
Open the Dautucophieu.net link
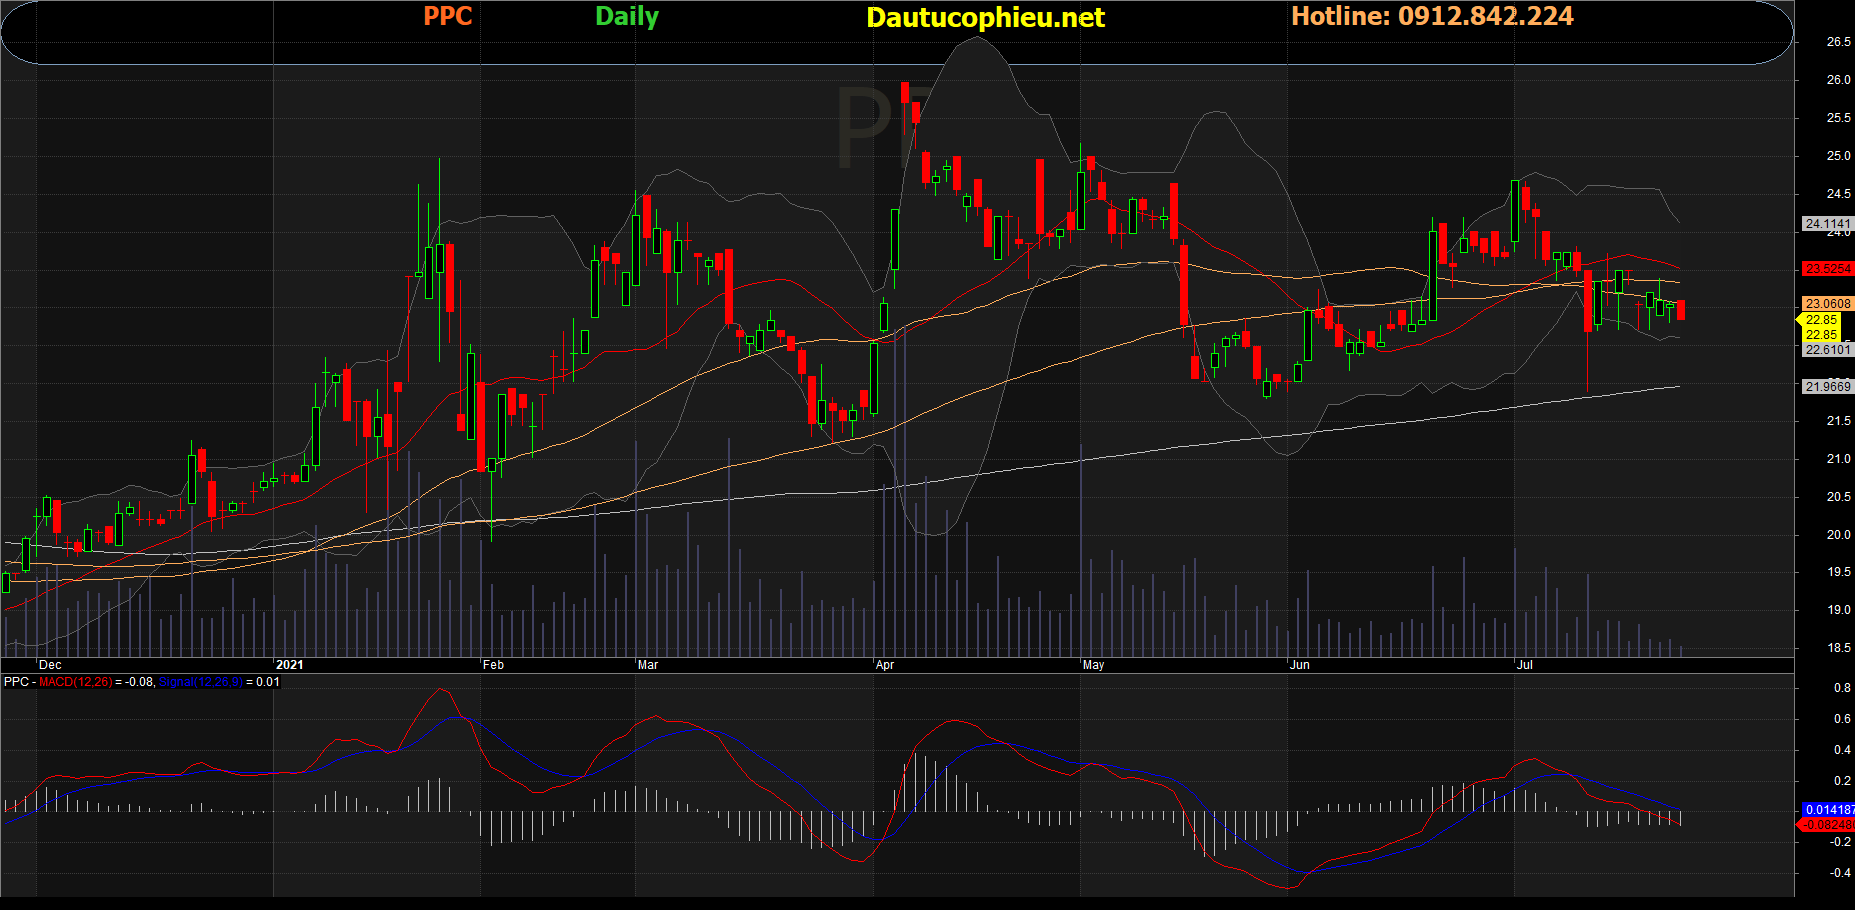985,18
